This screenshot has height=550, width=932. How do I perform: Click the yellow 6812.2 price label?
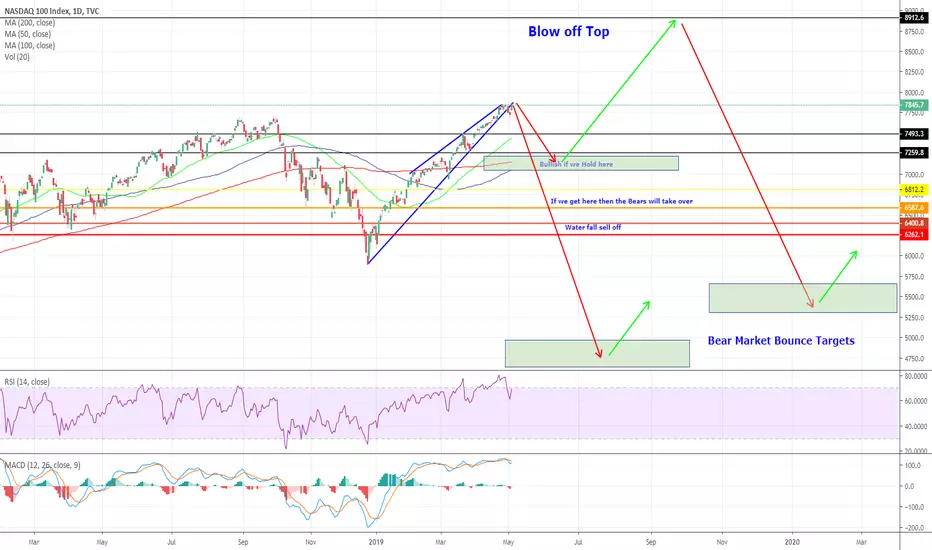click(914, 190)
